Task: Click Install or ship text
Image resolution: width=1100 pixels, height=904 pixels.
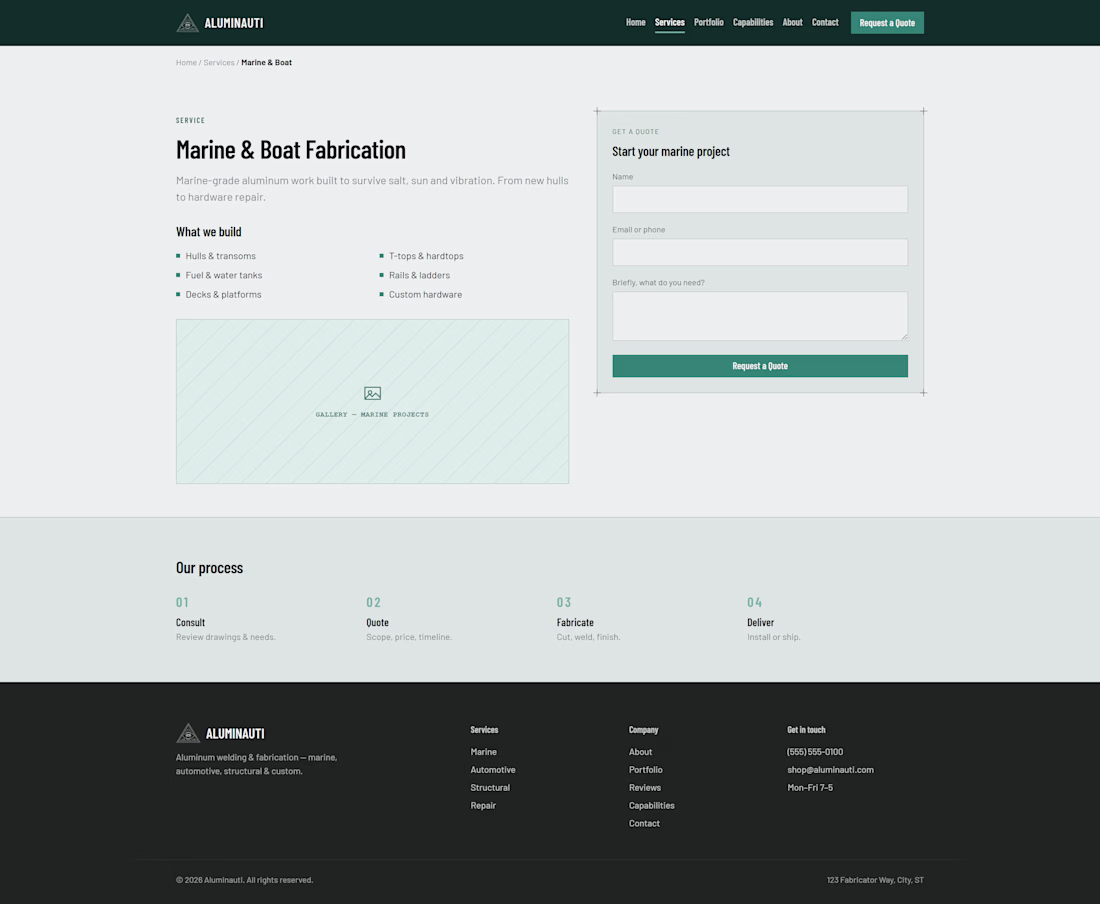Action: tap(773, 637)
